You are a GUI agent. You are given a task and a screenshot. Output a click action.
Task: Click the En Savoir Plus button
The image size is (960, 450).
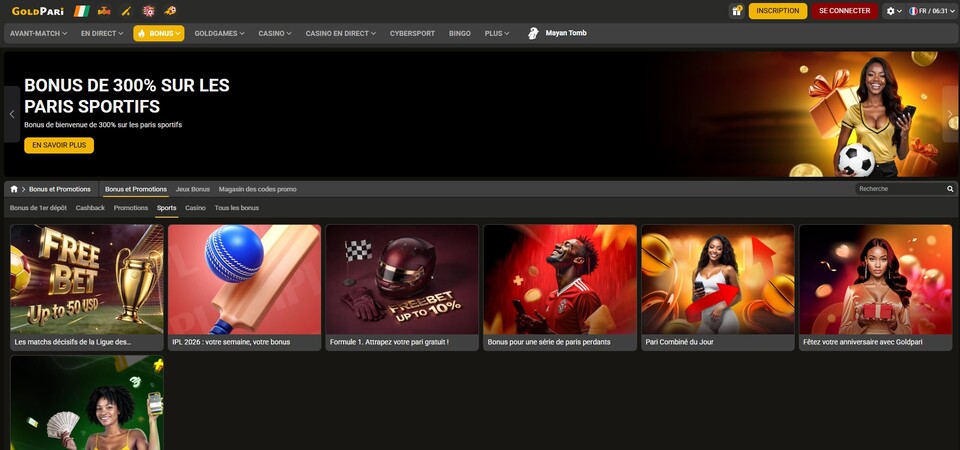coord(59,146)
